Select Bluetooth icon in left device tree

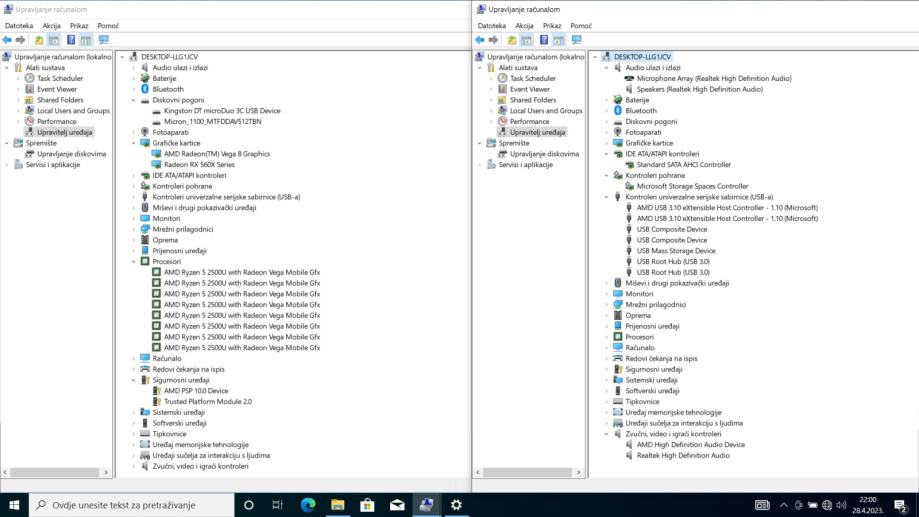click(145, 89)
